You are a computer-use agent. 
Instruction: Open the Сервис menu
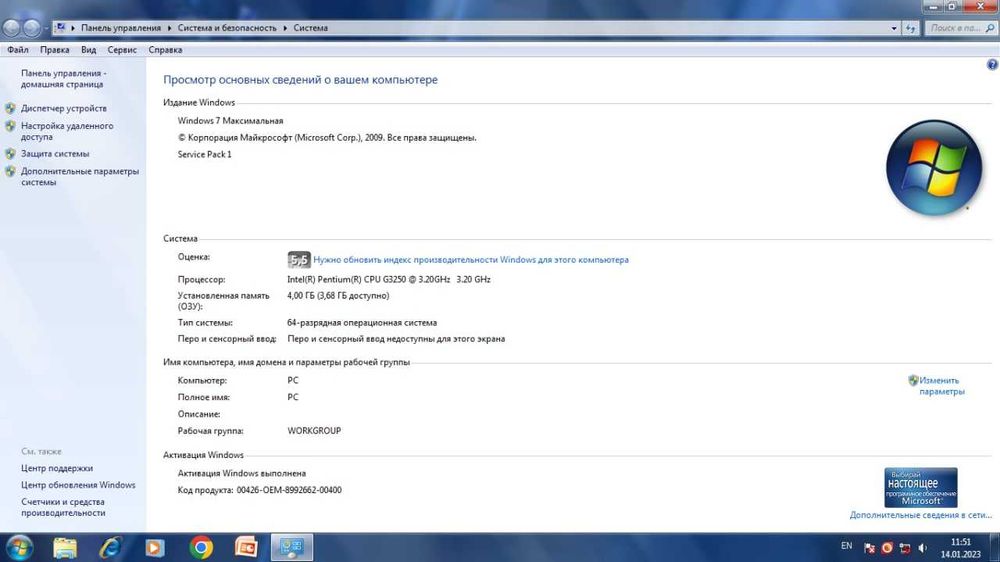[122, 50]
